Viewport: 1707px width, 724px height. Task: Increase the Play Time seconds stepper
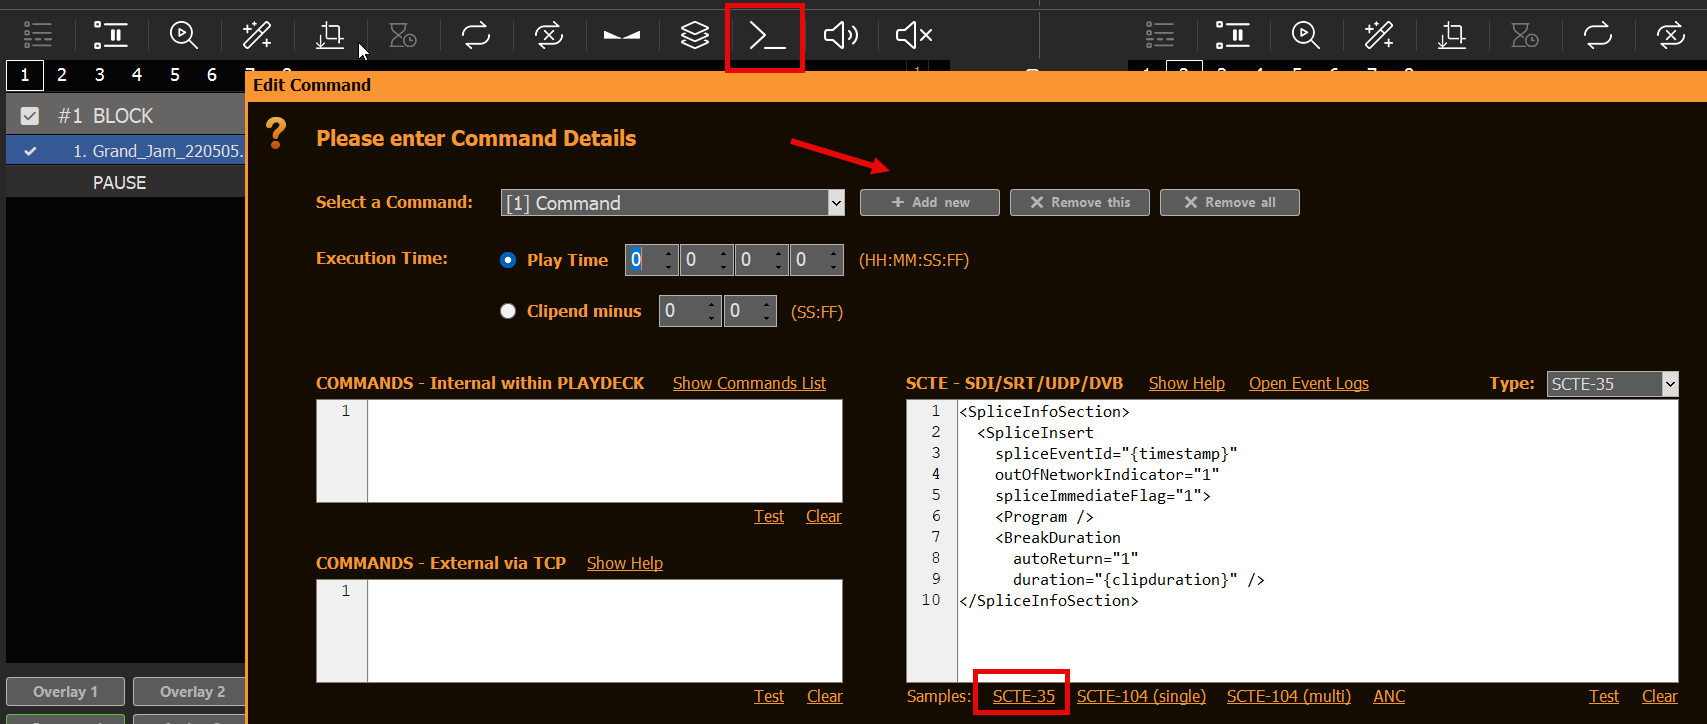point(779,253)
